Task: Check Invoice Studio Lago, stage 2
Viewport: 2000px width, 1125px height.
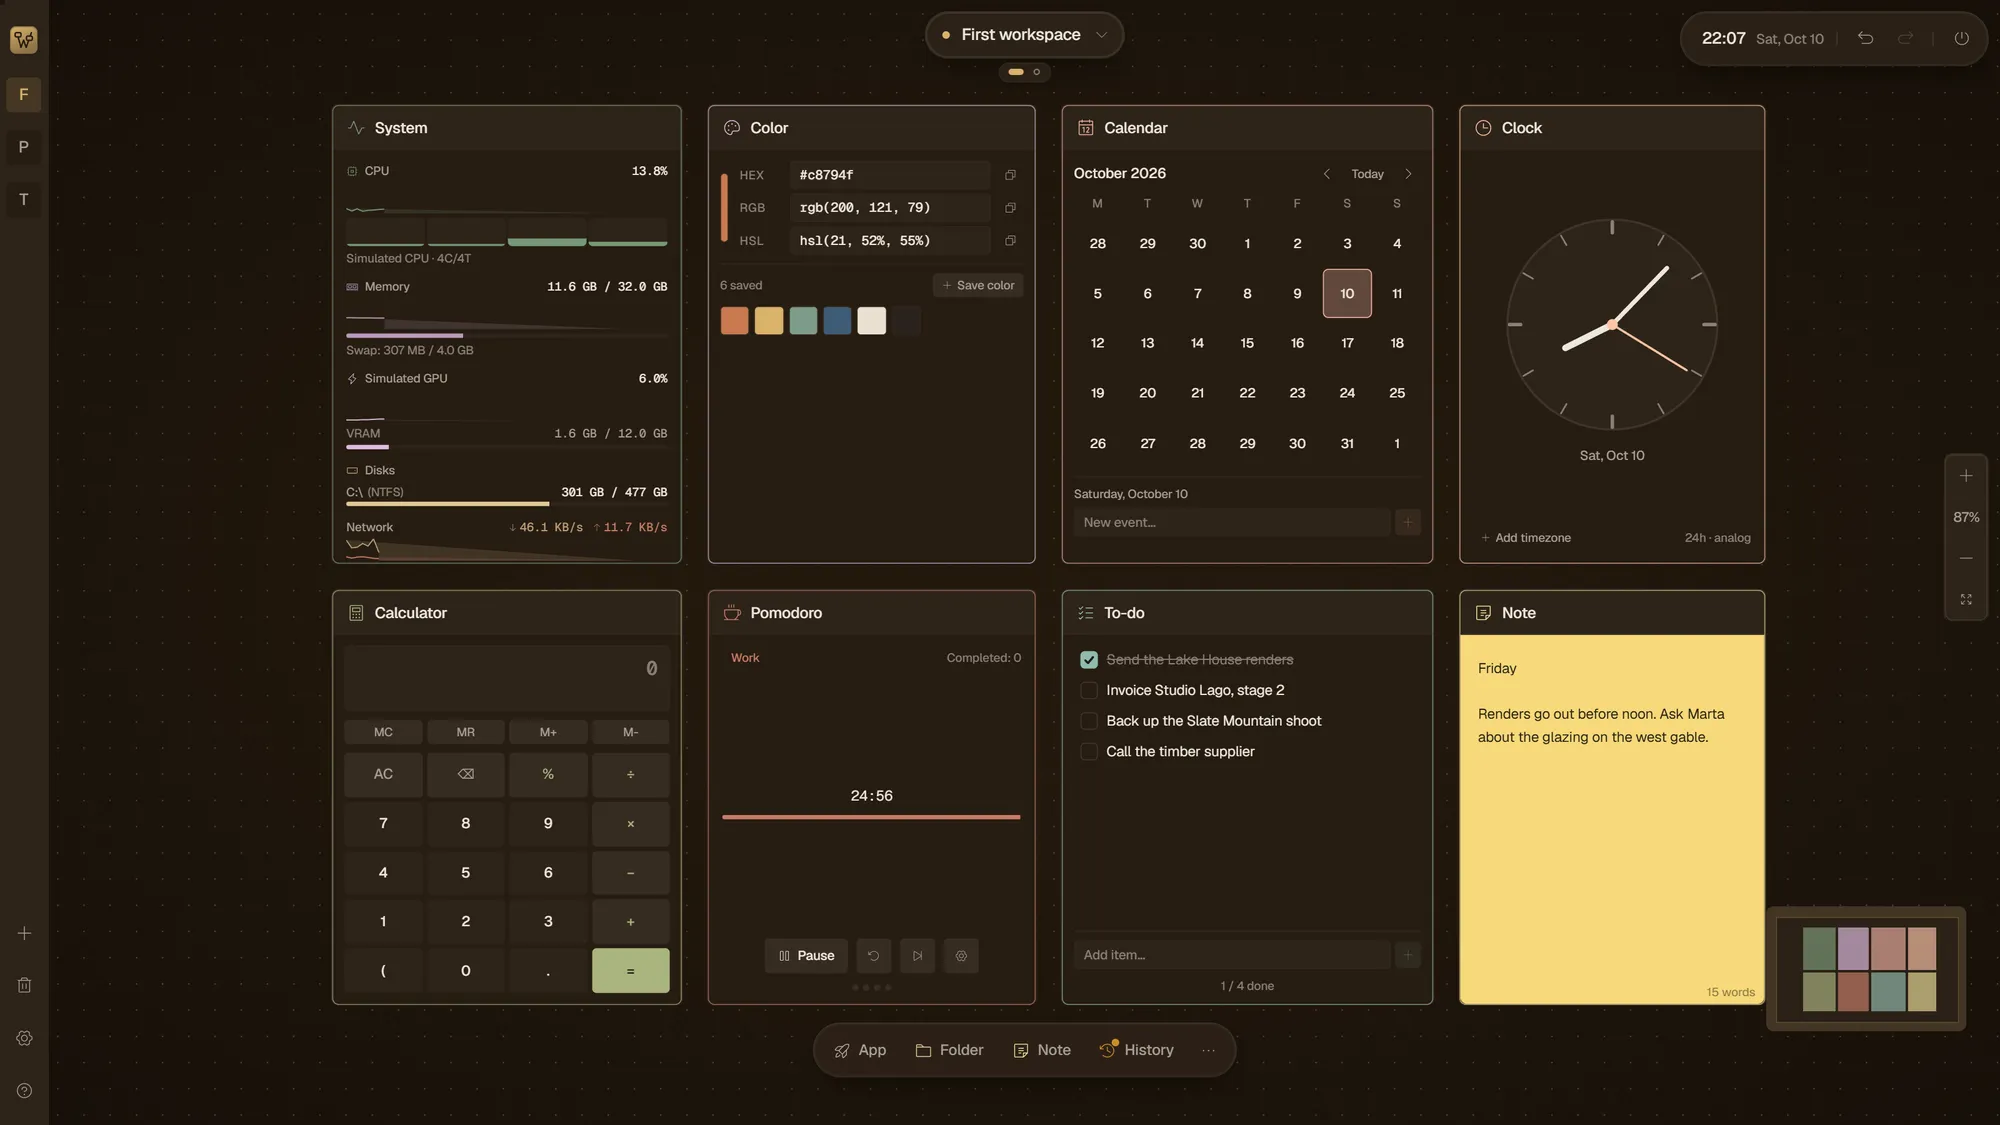Action: click(x=1089, y=690)
